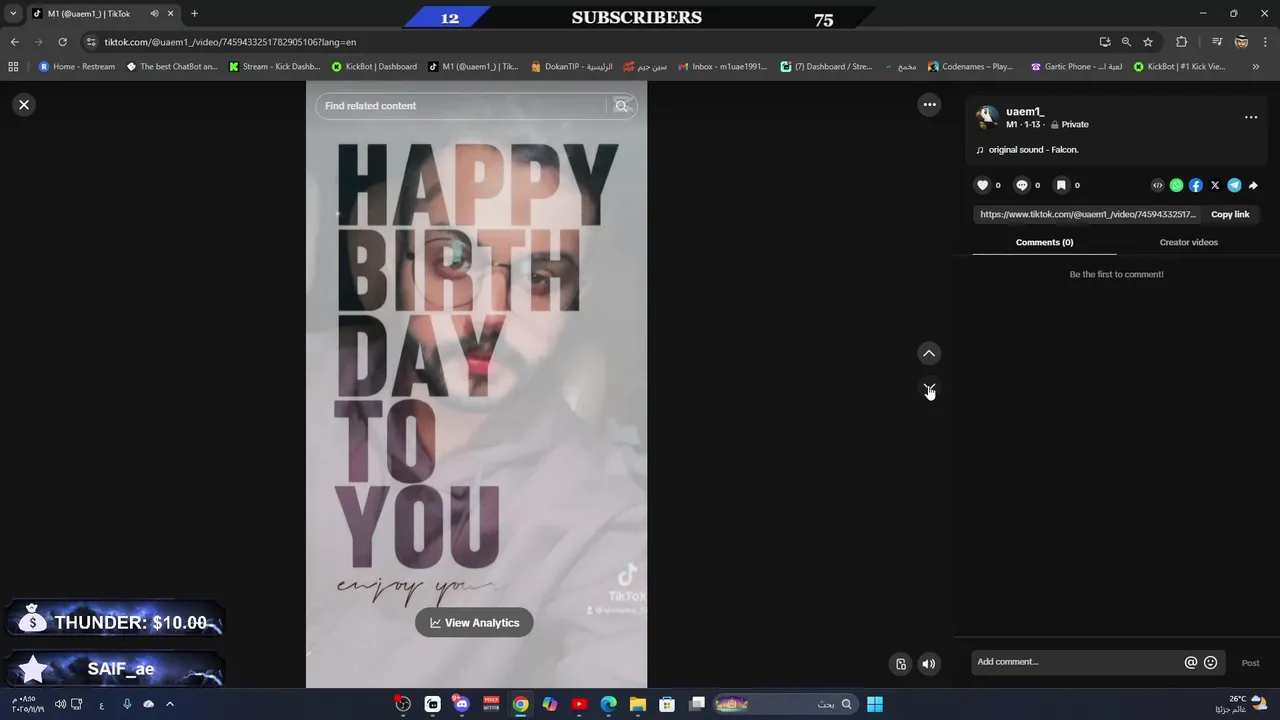The height and width of the screenshot is (720, 1280).
Task: Get the embed code icon
Action: [x=1158, y=185]
